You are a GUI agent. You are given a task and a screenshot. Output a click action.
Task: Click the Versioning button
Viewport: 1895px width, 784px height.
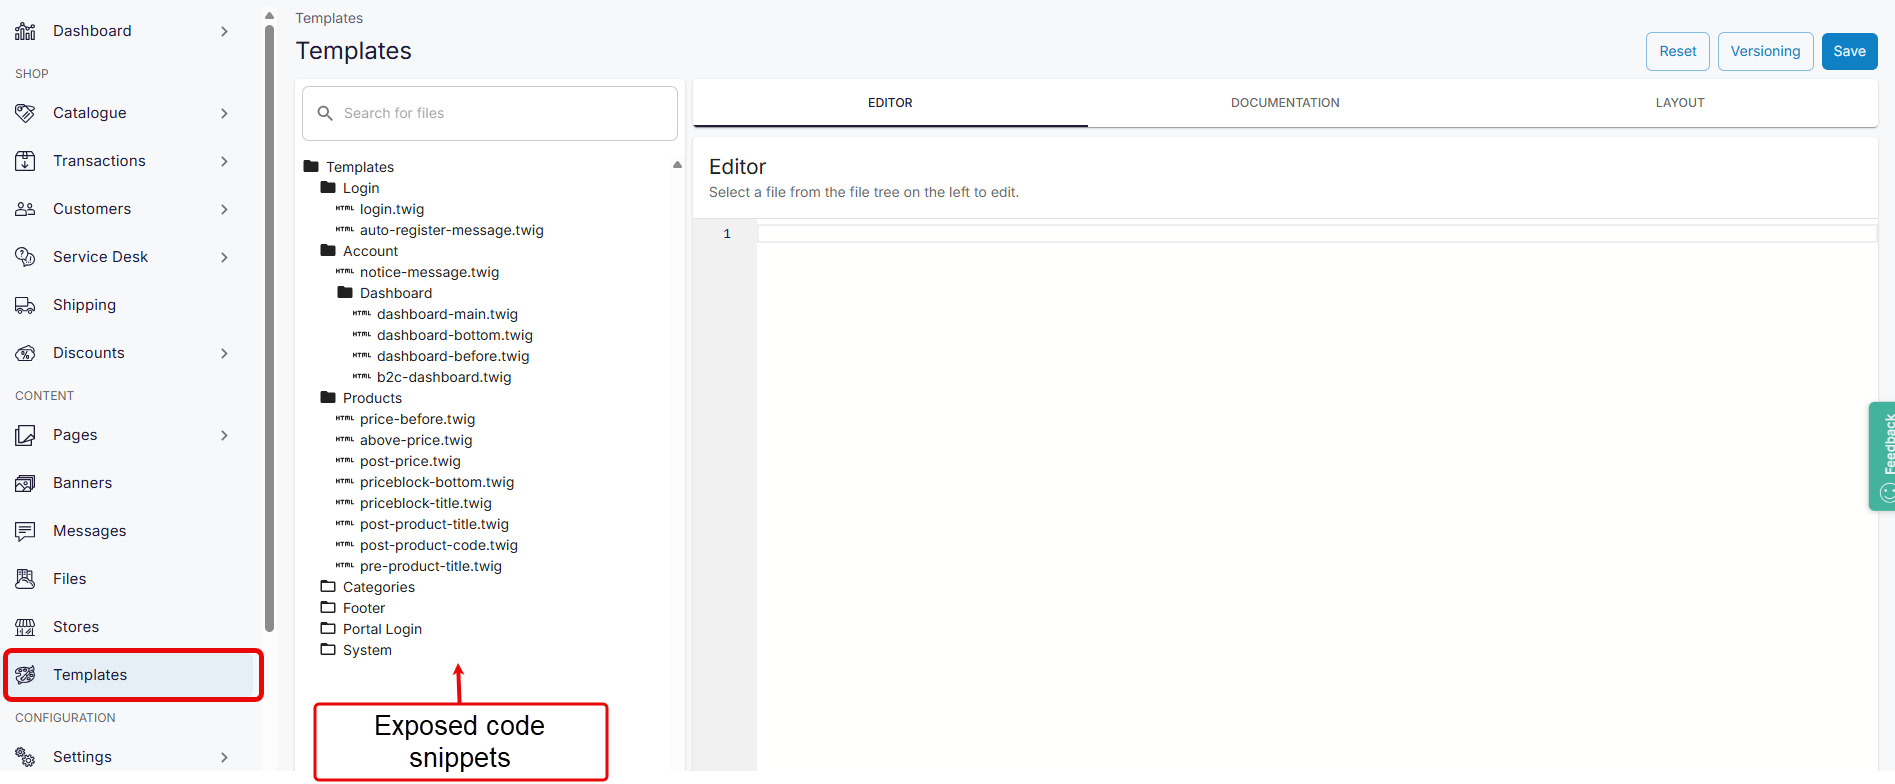[x=1764, y=51]
